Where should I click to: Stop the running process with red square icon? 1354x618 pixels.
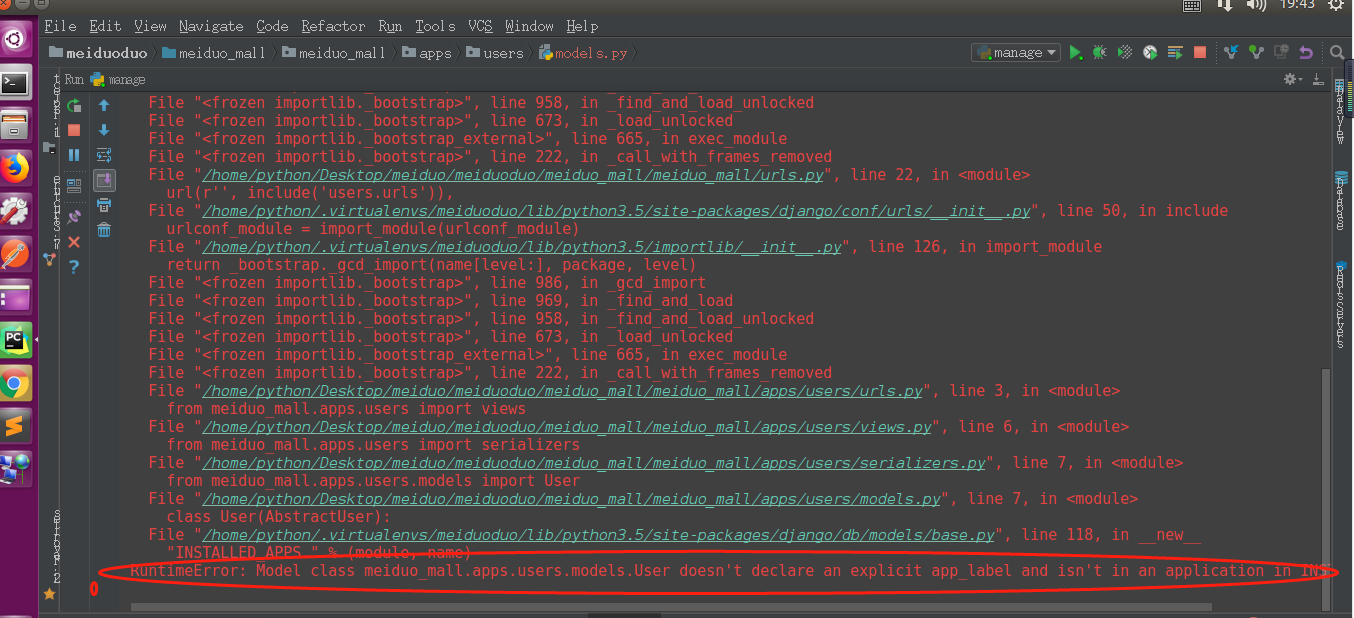pos(73,130)
